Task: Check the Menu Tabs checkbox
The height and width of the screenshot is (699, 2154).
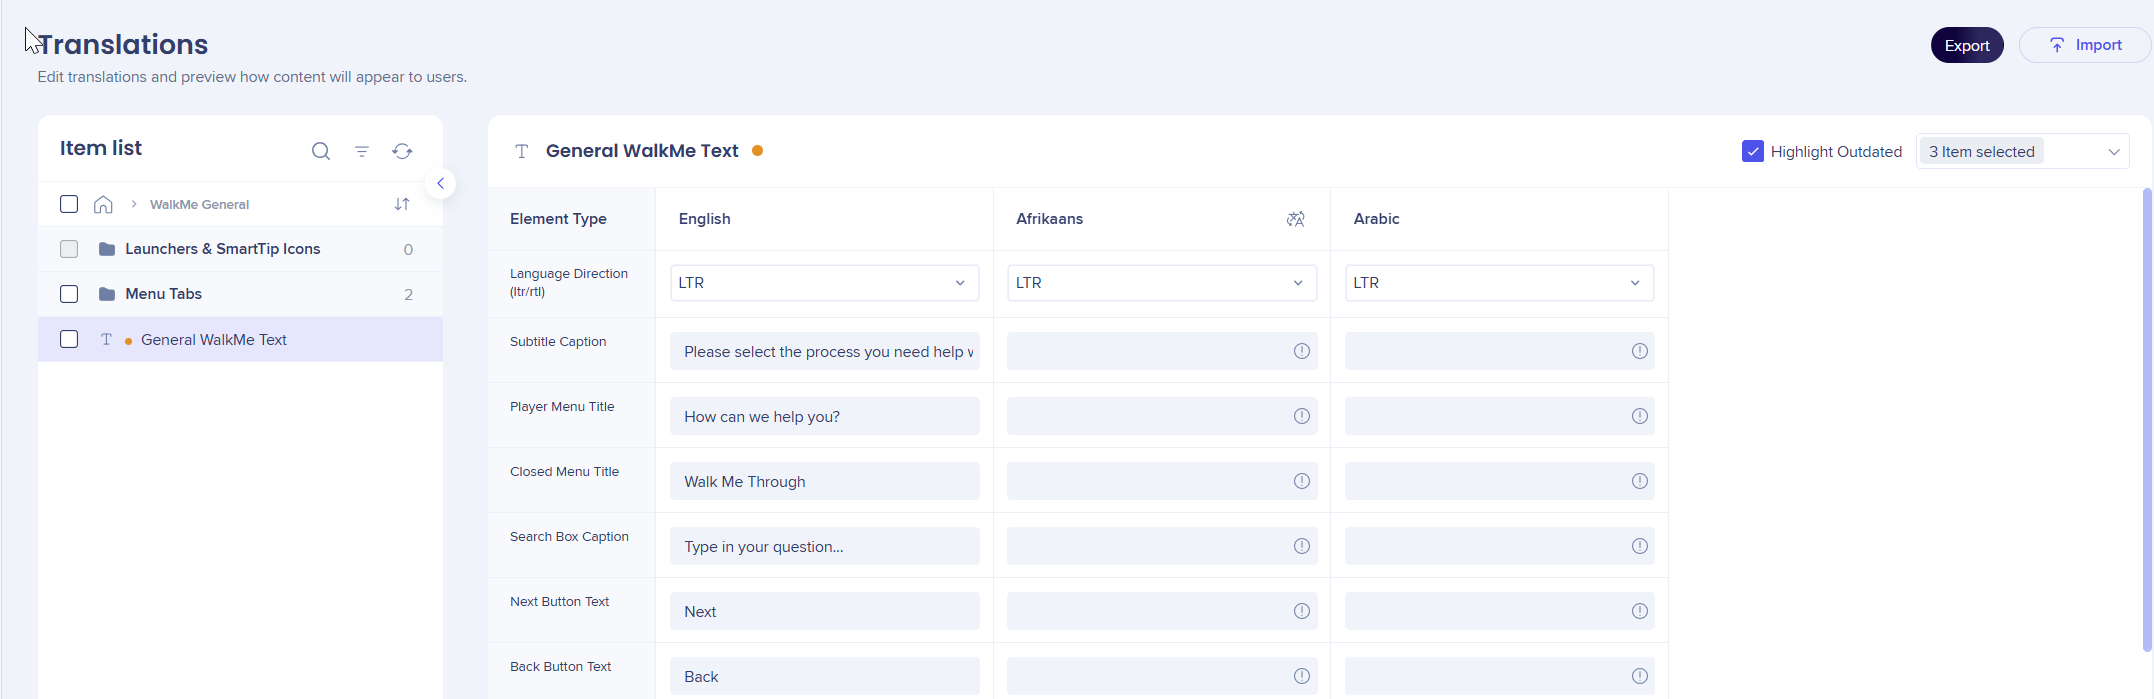Action: click(x=69, y=294)
